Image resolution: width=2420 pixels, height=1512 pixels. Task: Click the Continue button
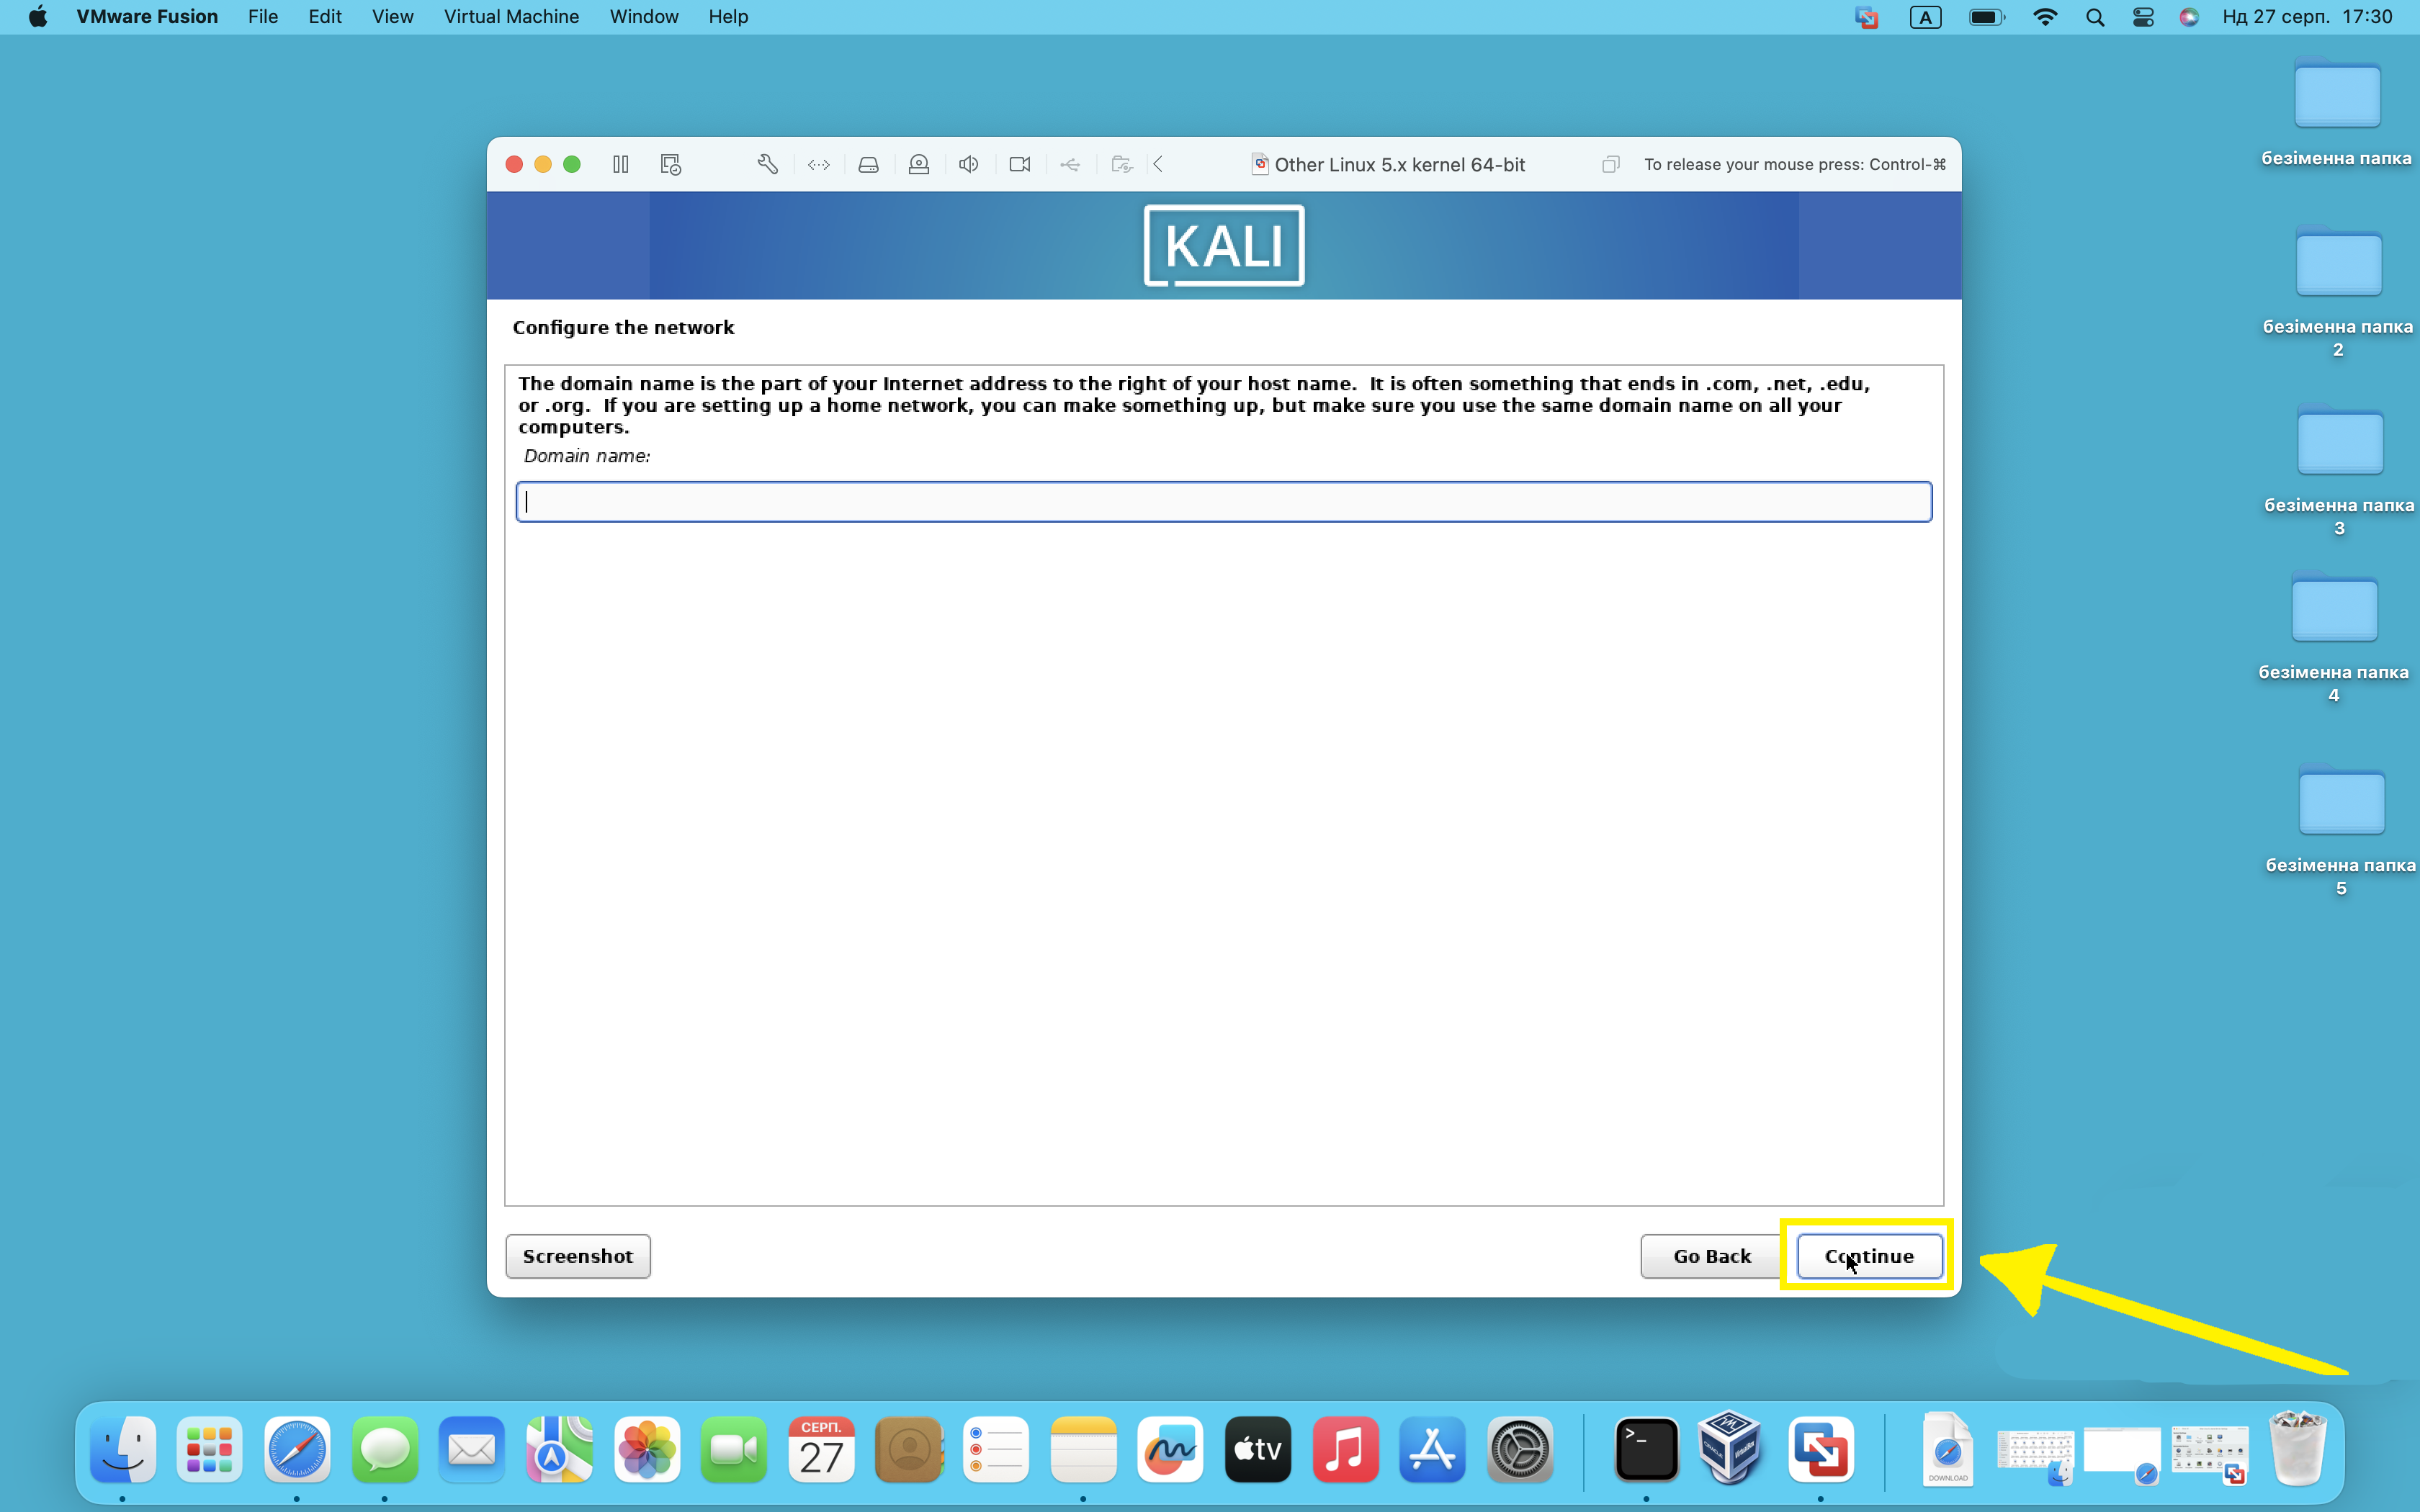click(1869, 1256)
